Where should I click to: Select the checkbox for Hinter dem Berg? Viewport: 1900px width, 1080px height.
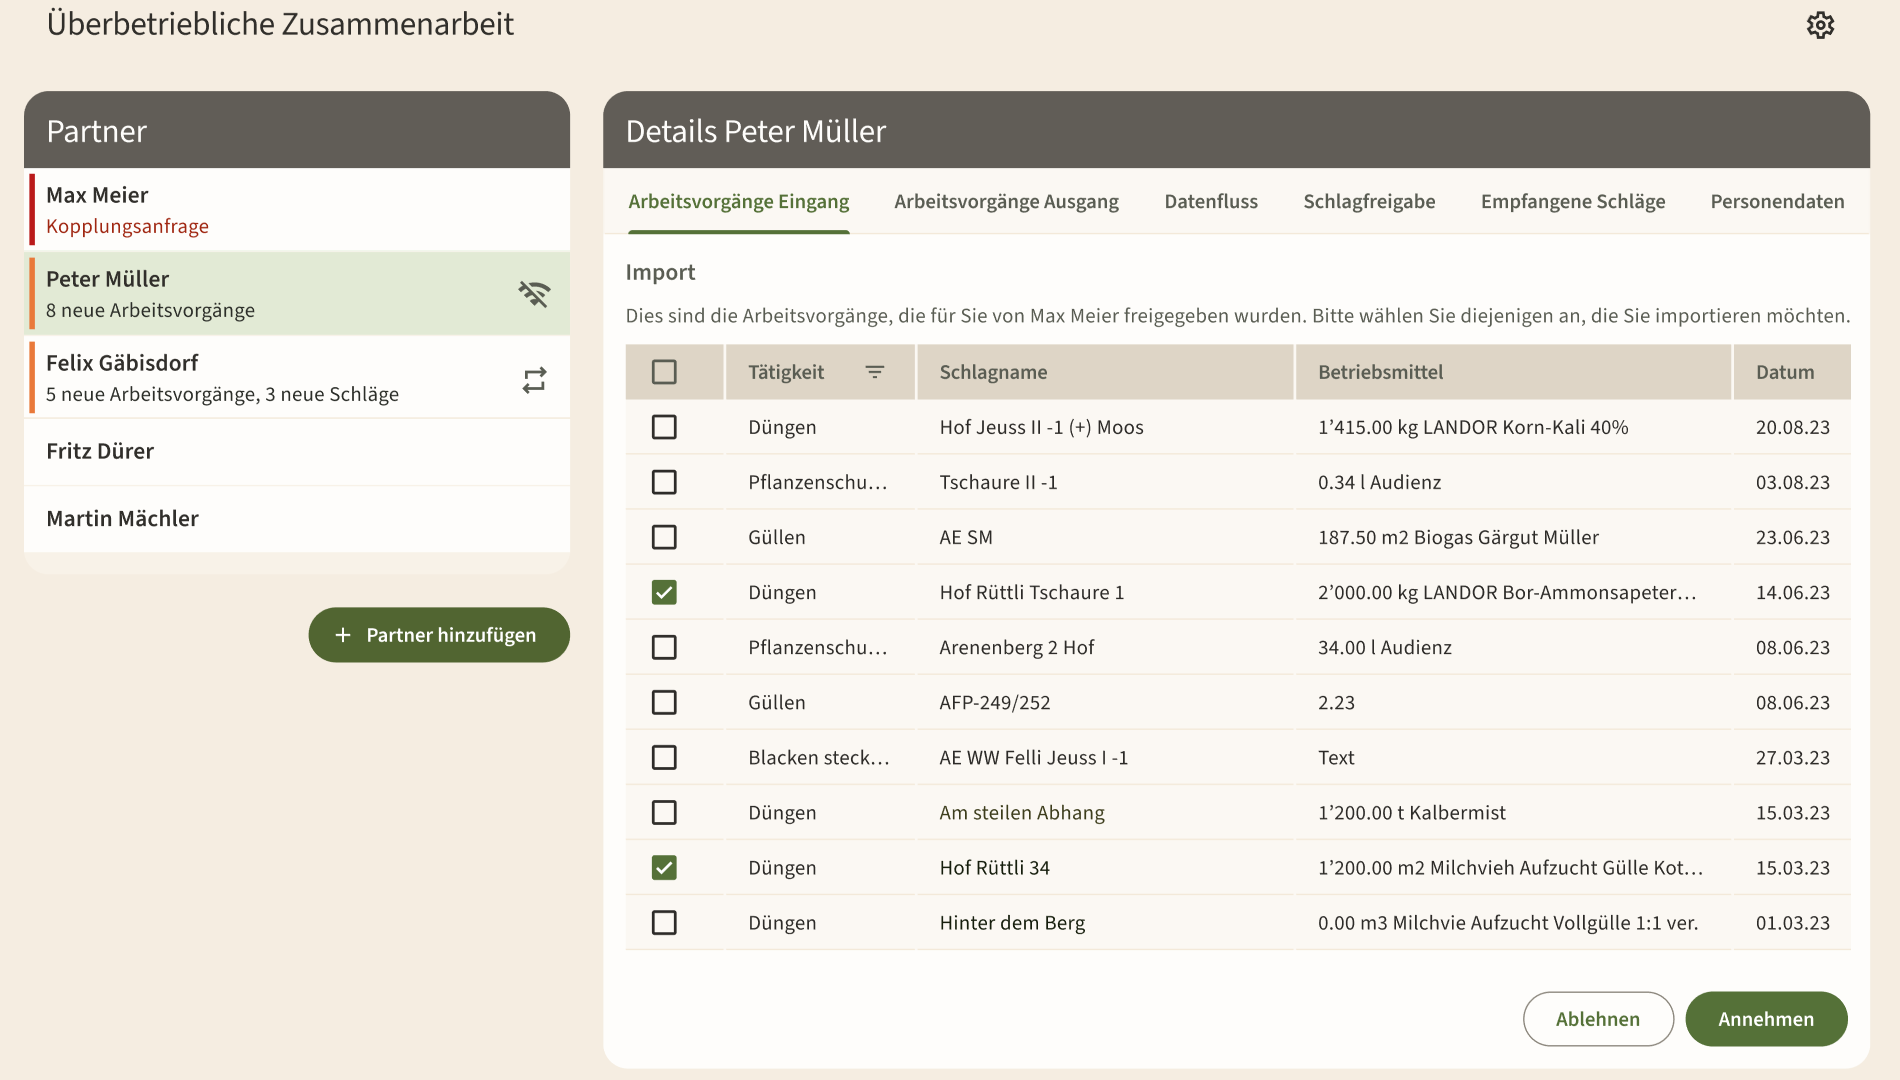[x=664, y=922]
